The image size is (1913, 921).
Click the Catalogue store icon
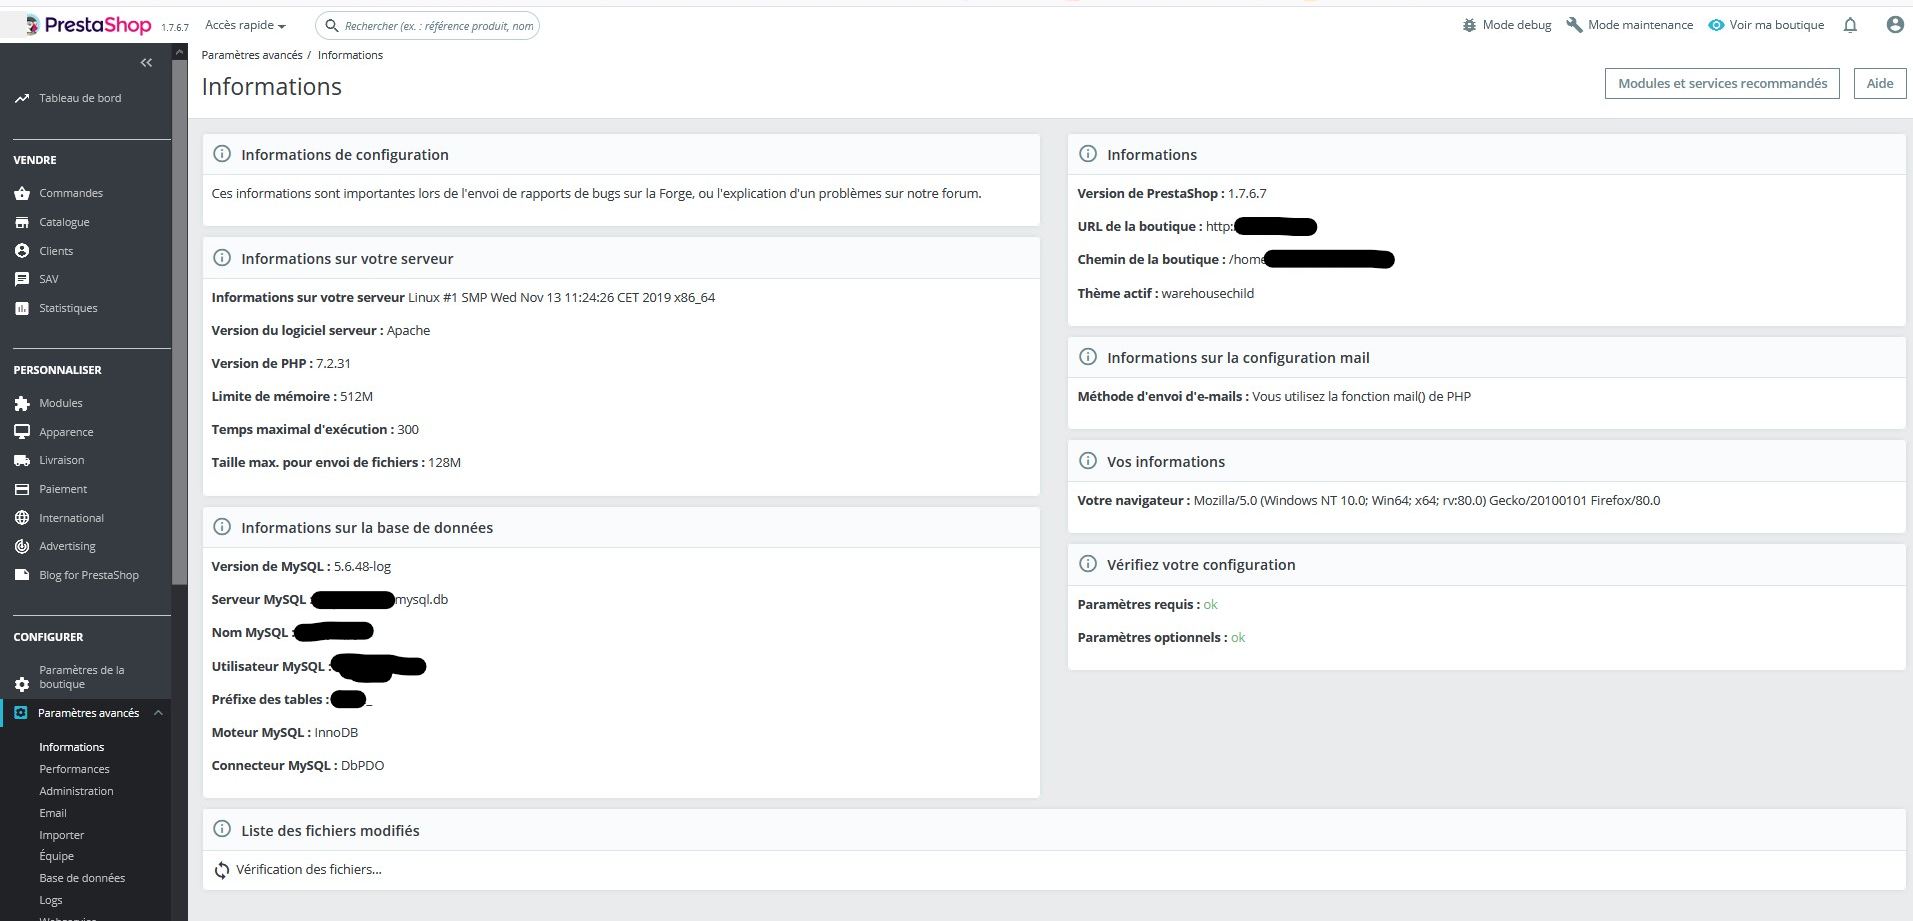point(22,222)
